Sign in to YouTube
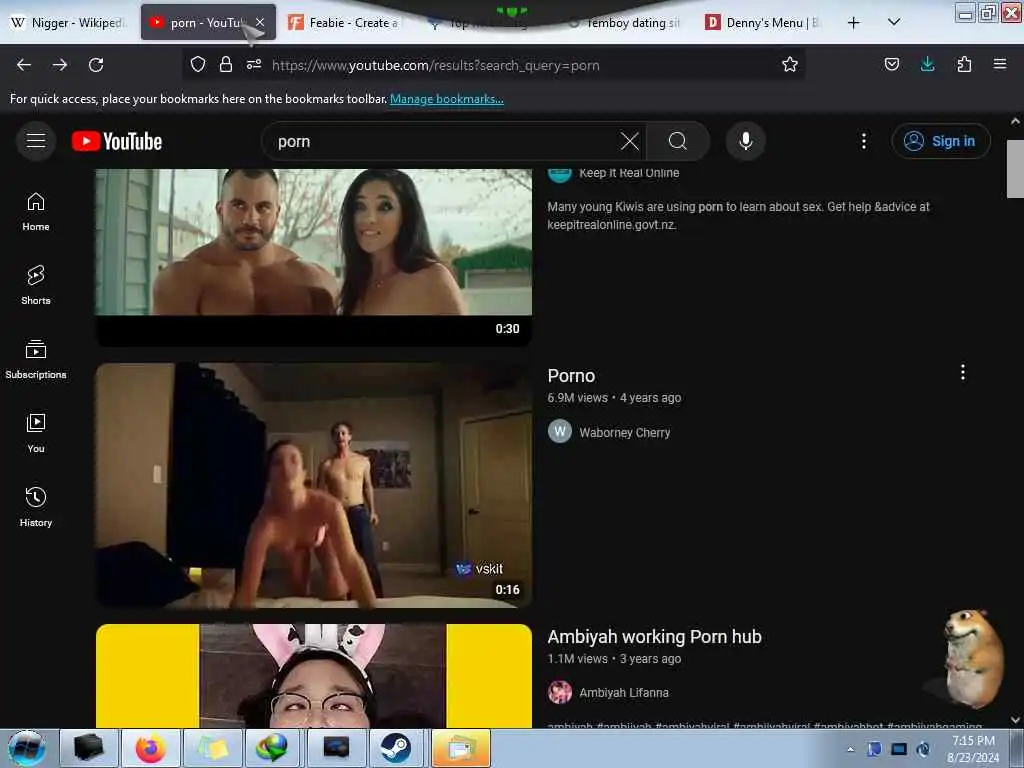Viewport: 1024px width, 768px height. click(941, 141)
